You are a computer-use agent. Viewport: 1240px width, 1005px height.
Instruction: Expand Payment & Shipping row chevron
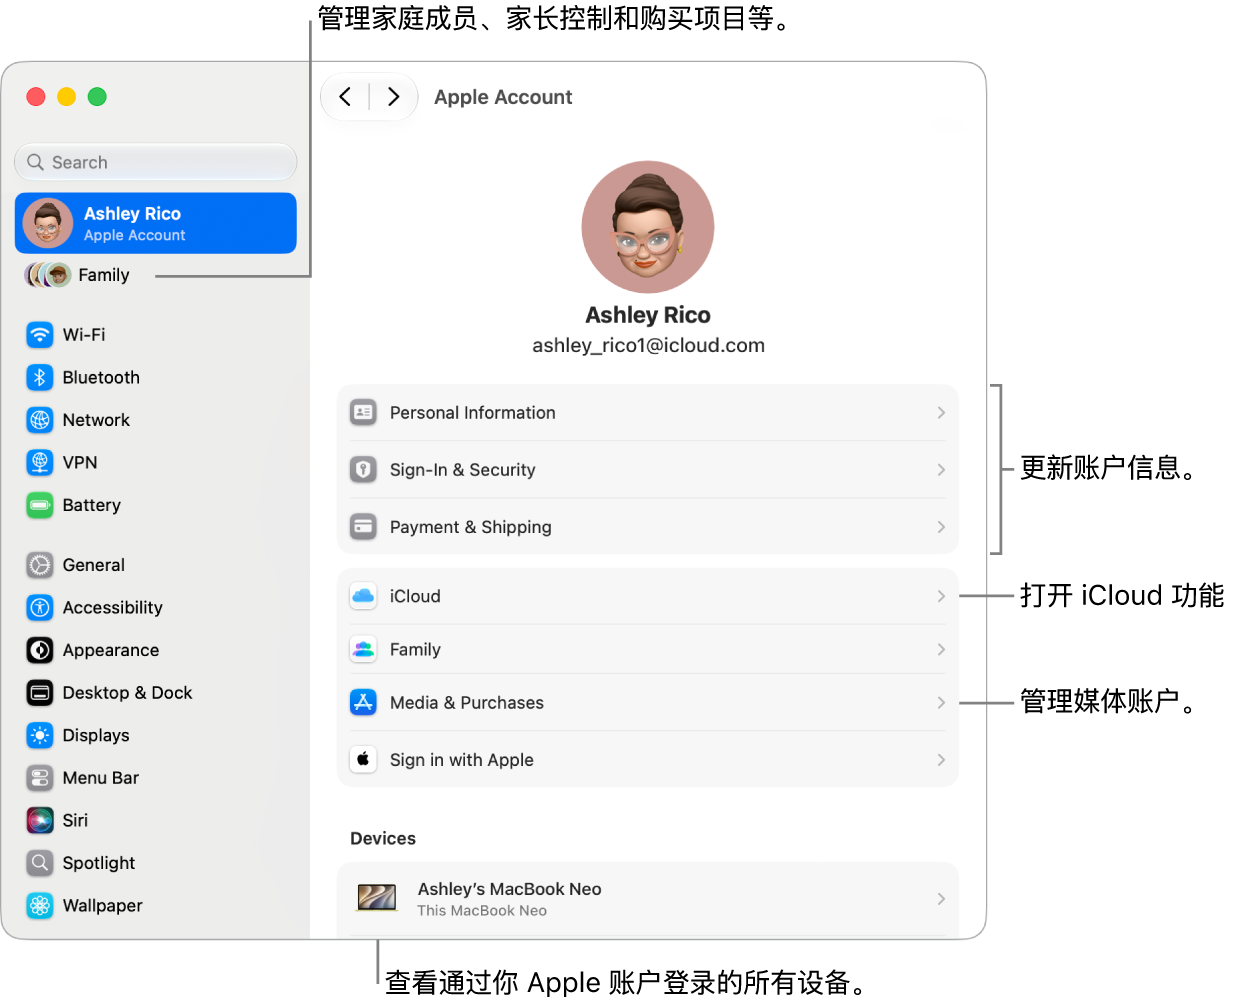point(941,526)
